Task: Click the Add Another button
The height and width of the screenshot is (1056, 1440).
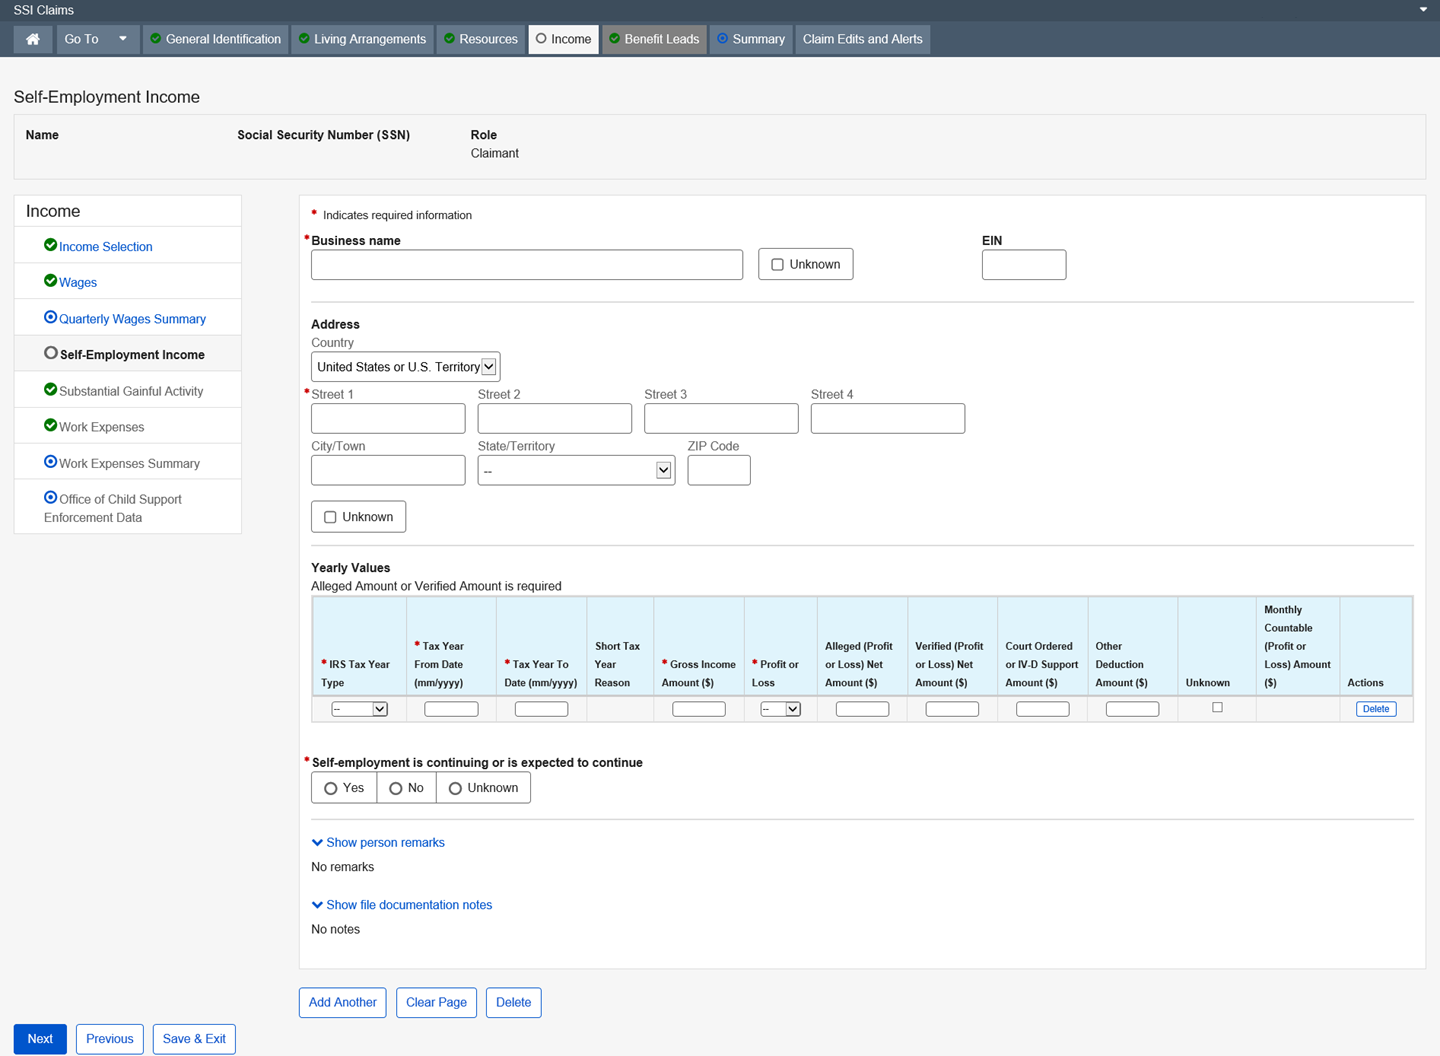Action: click(342, 1002)
